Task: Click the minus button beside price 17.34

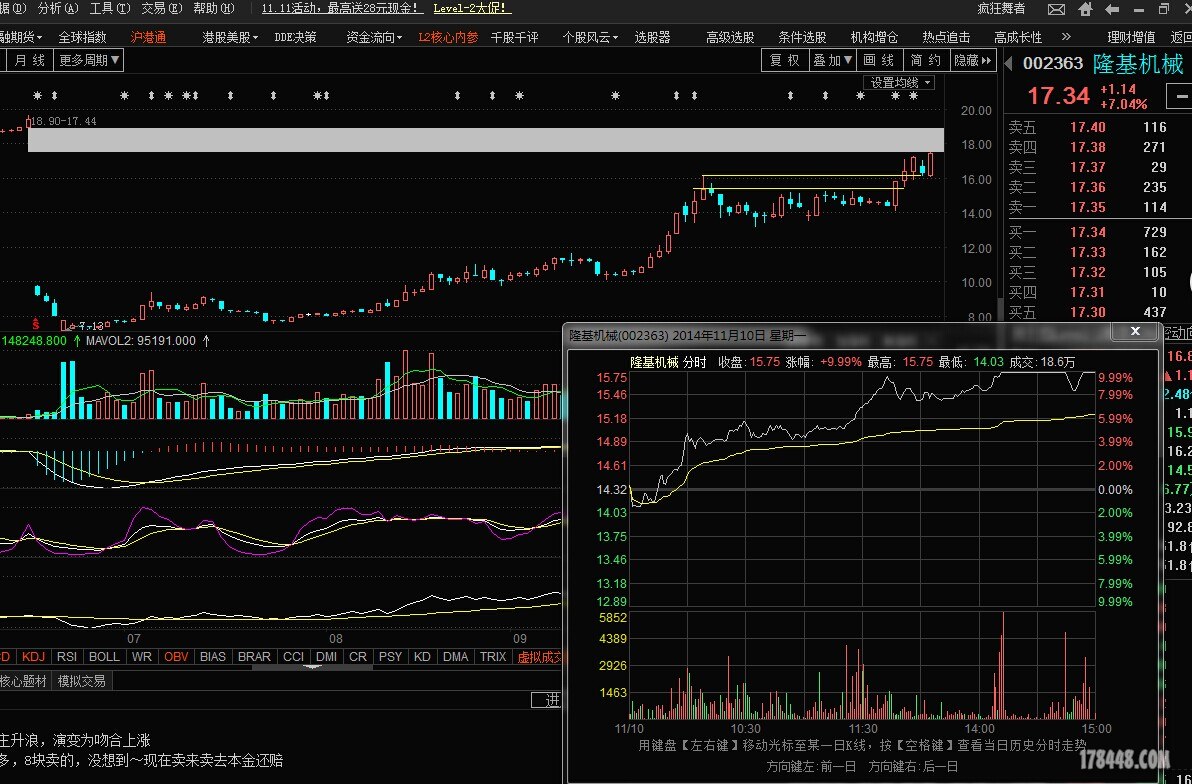Action: [x=1181, y=96]
